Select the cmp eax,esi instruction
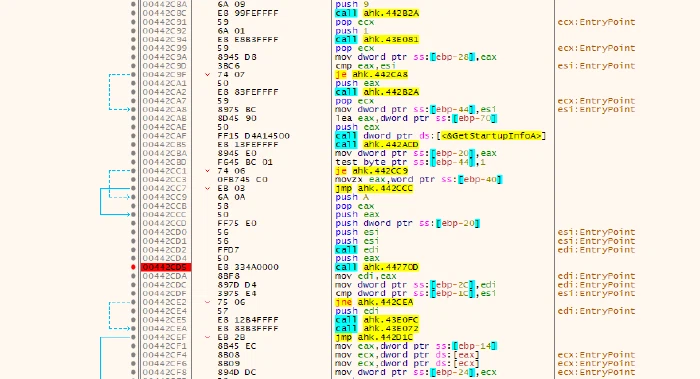Viewport: 700px width, 379px height. tap(365, 66)
